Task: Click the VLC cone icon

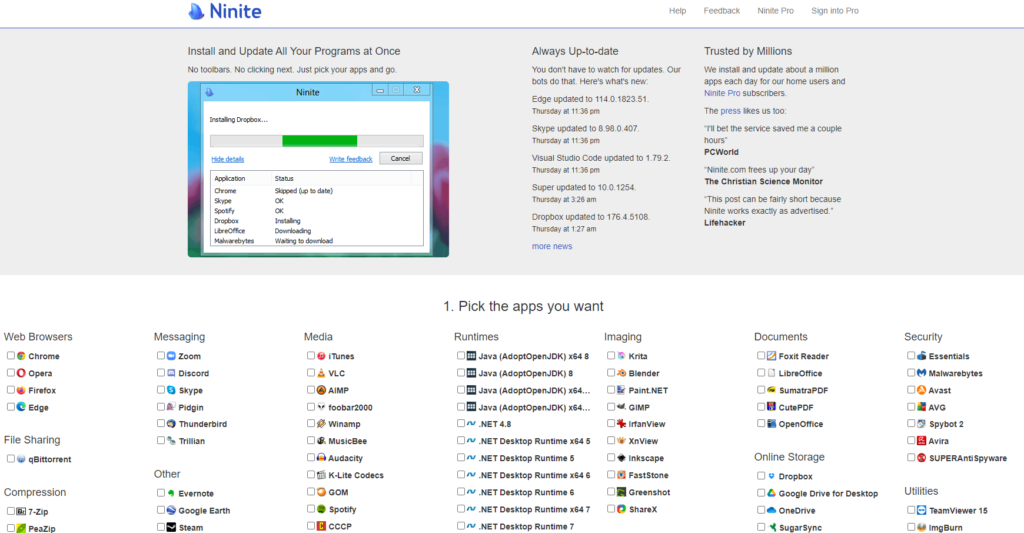Action: click(x=321, y=373)
